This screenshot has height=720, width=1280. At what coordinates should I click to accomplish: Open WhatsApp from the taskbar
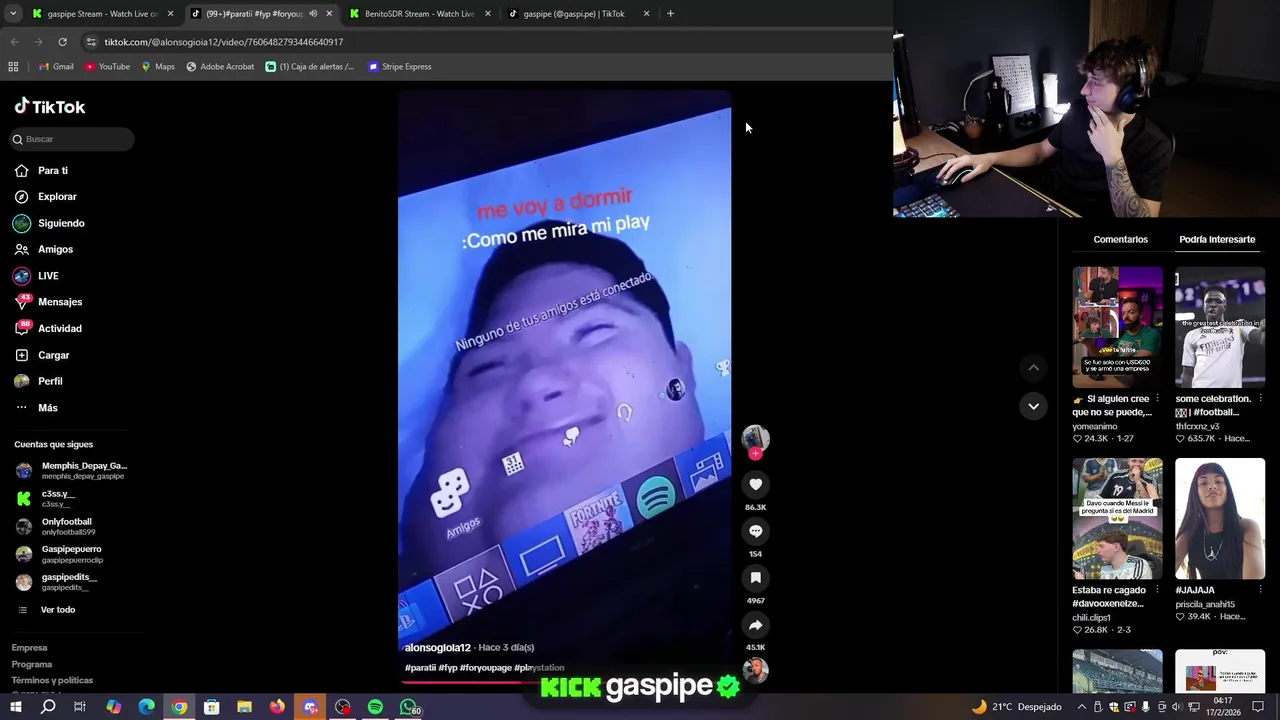click(x=408, y=707)
